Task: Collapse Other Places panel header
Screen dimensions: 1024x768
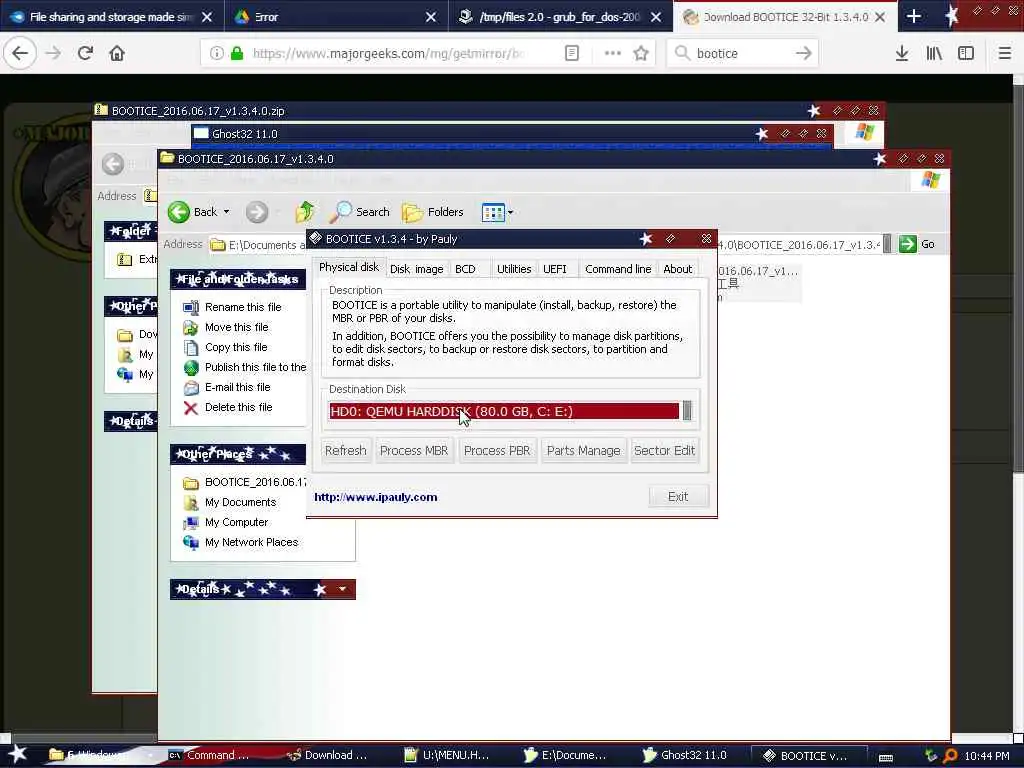Action: coord(238,454)
